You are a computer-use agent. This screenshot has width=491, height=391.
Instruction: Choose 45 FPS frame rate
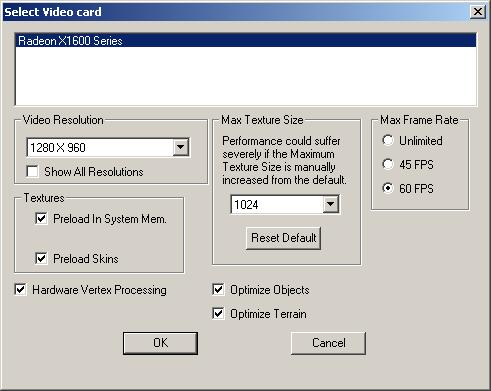tap(388, 164)
